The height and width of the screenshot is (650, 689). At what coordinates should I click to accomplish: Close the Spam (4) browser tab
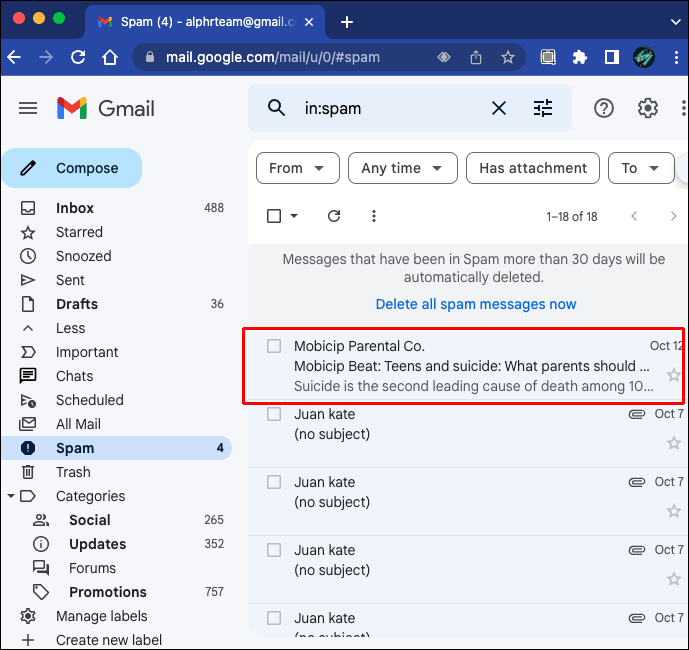pos(309,22)
